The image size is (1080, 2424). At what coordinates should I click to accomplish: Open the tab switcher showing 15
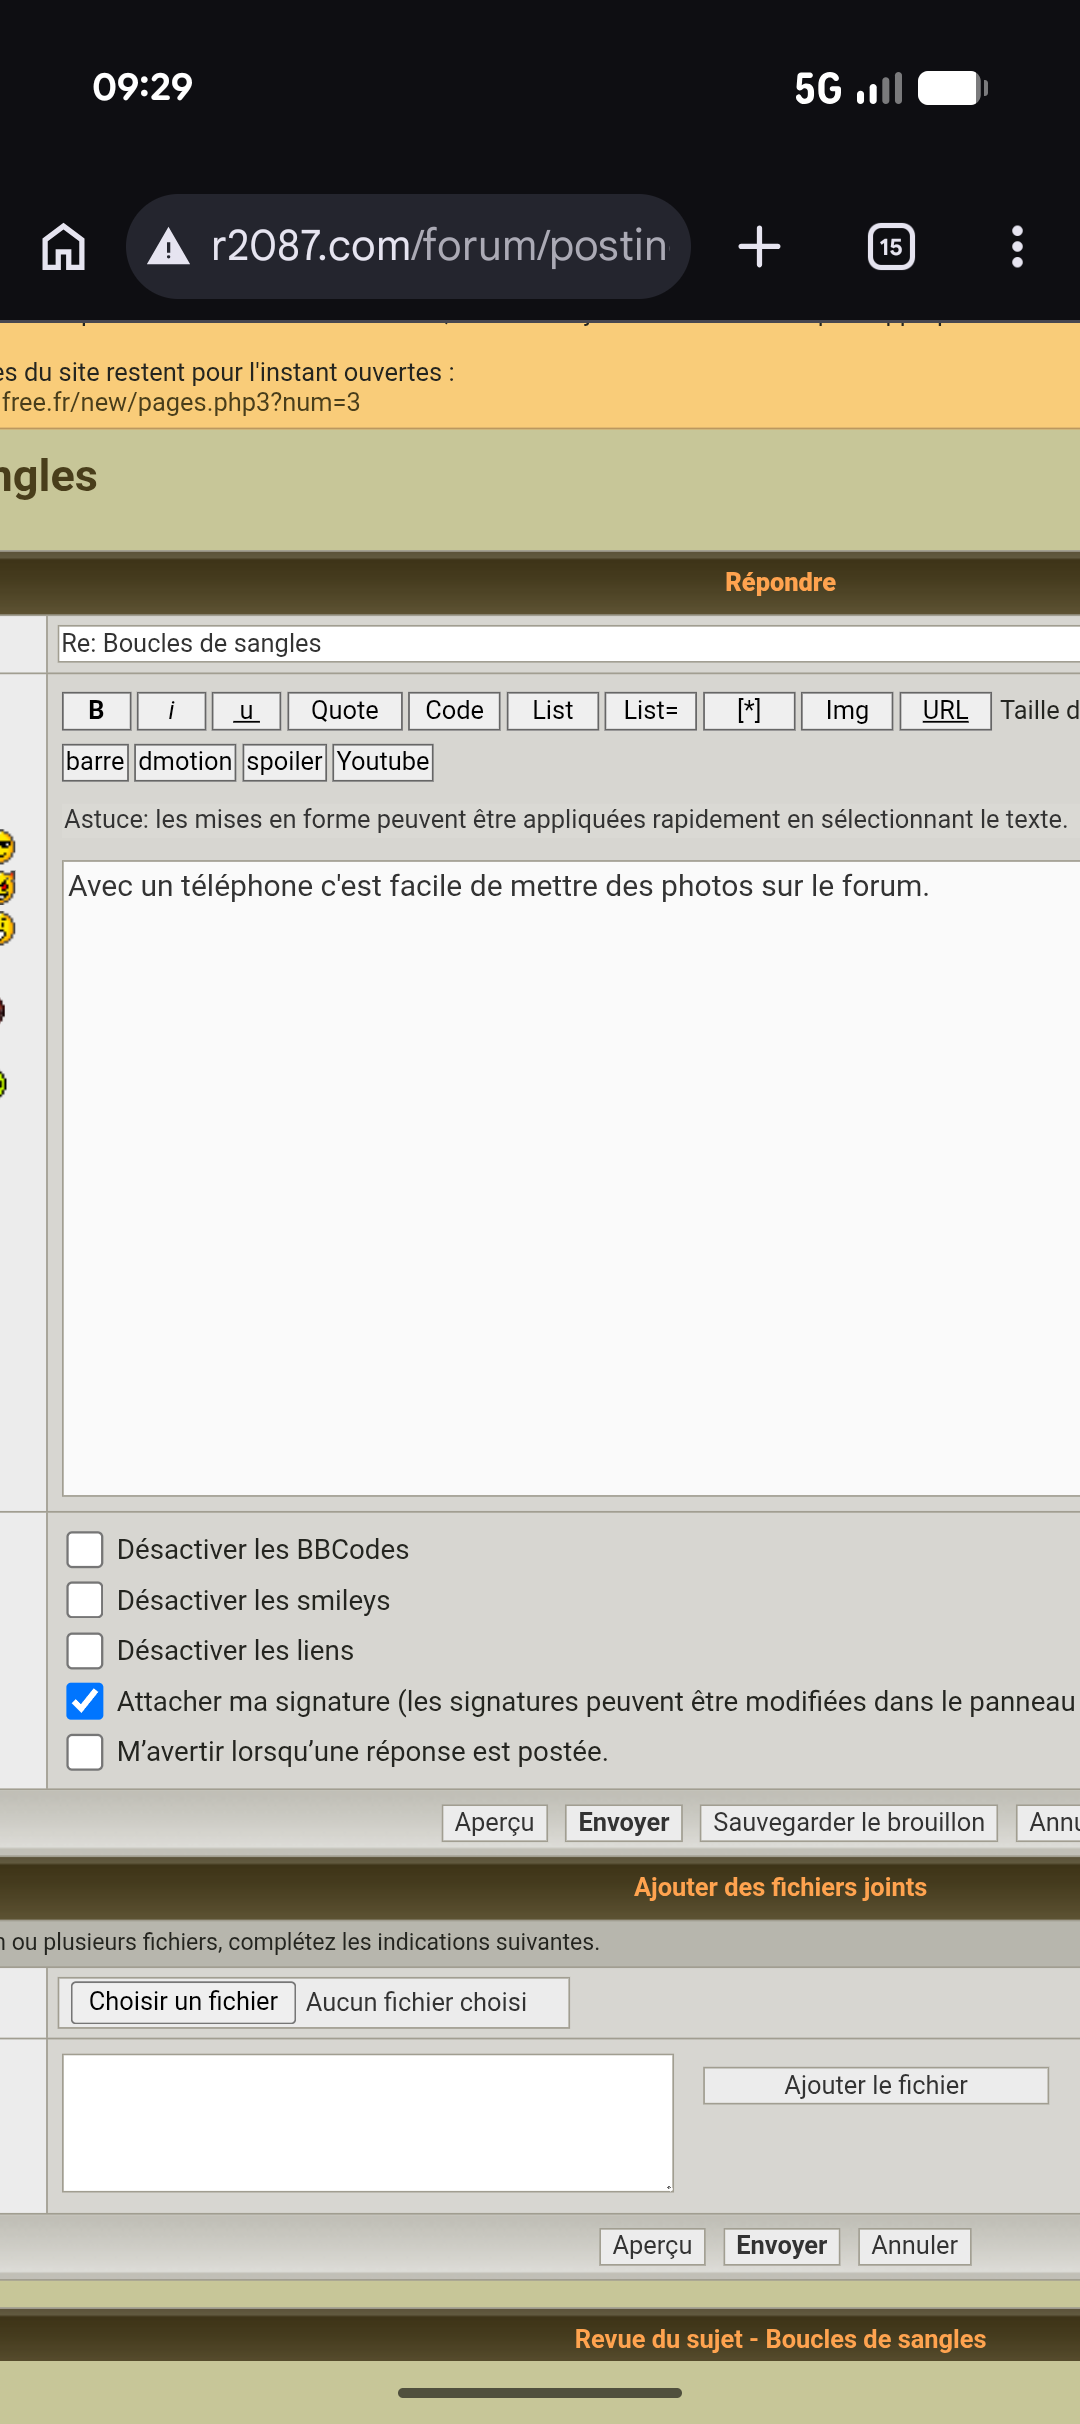(891, 247)
